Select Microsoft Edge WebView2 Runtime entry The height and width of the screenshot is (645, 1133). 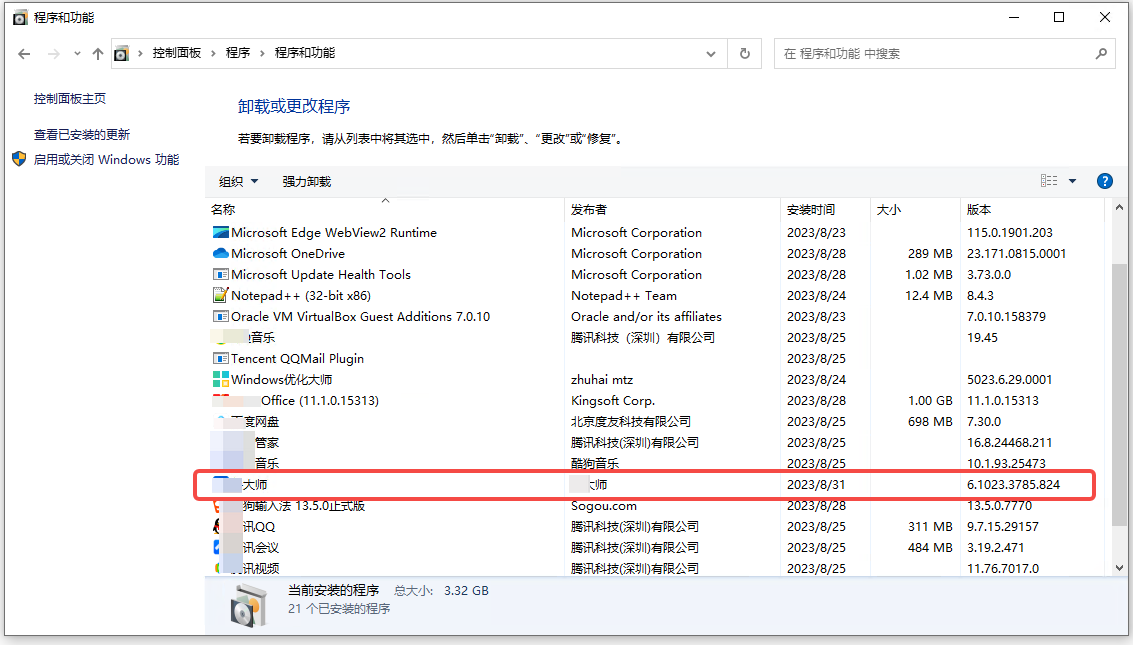coord(334,233)
